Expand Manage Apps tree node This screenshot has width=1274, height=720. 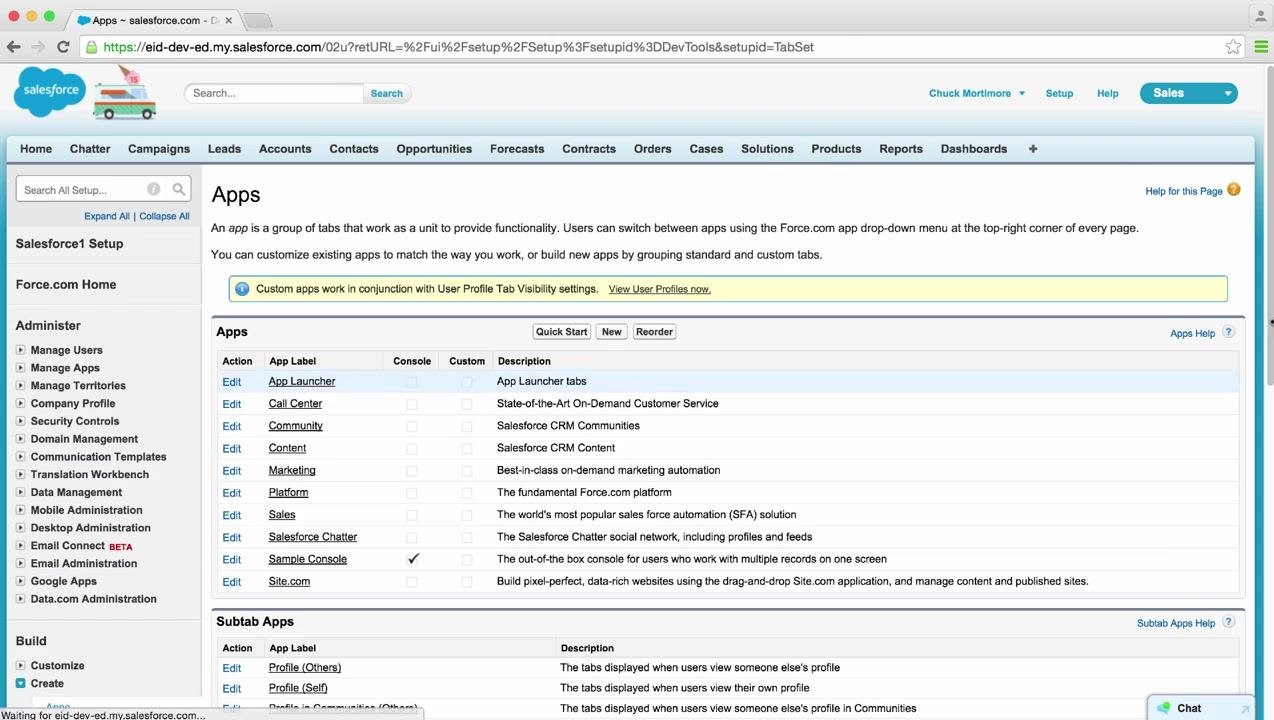[x=20, y=368]
